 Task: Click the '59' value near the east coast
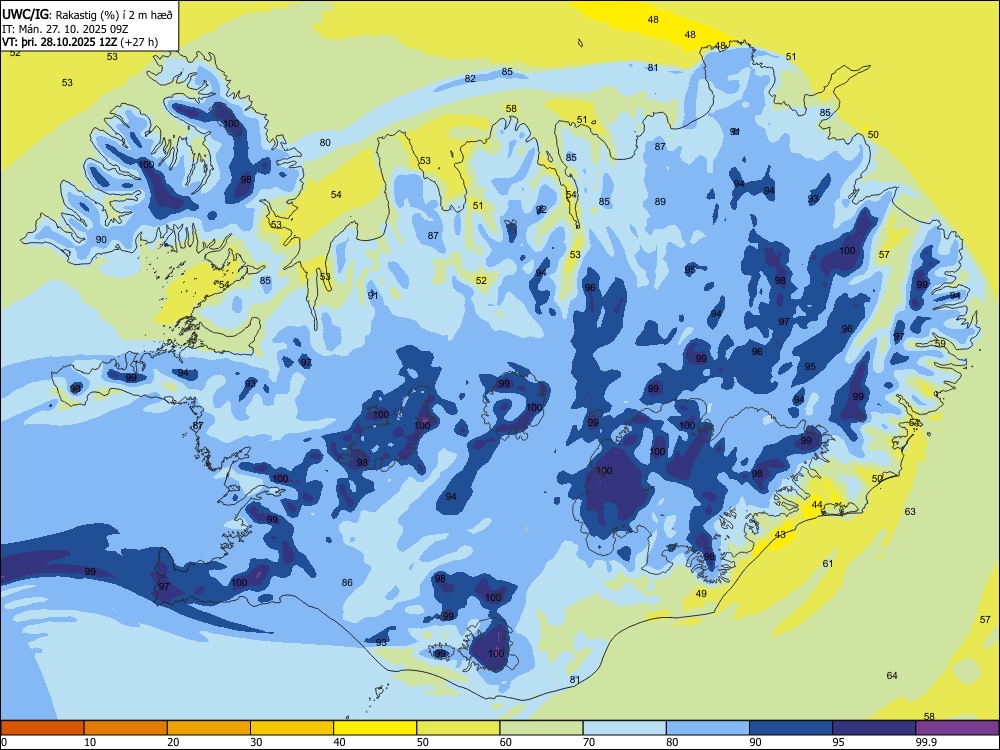[x=940, y=343]
